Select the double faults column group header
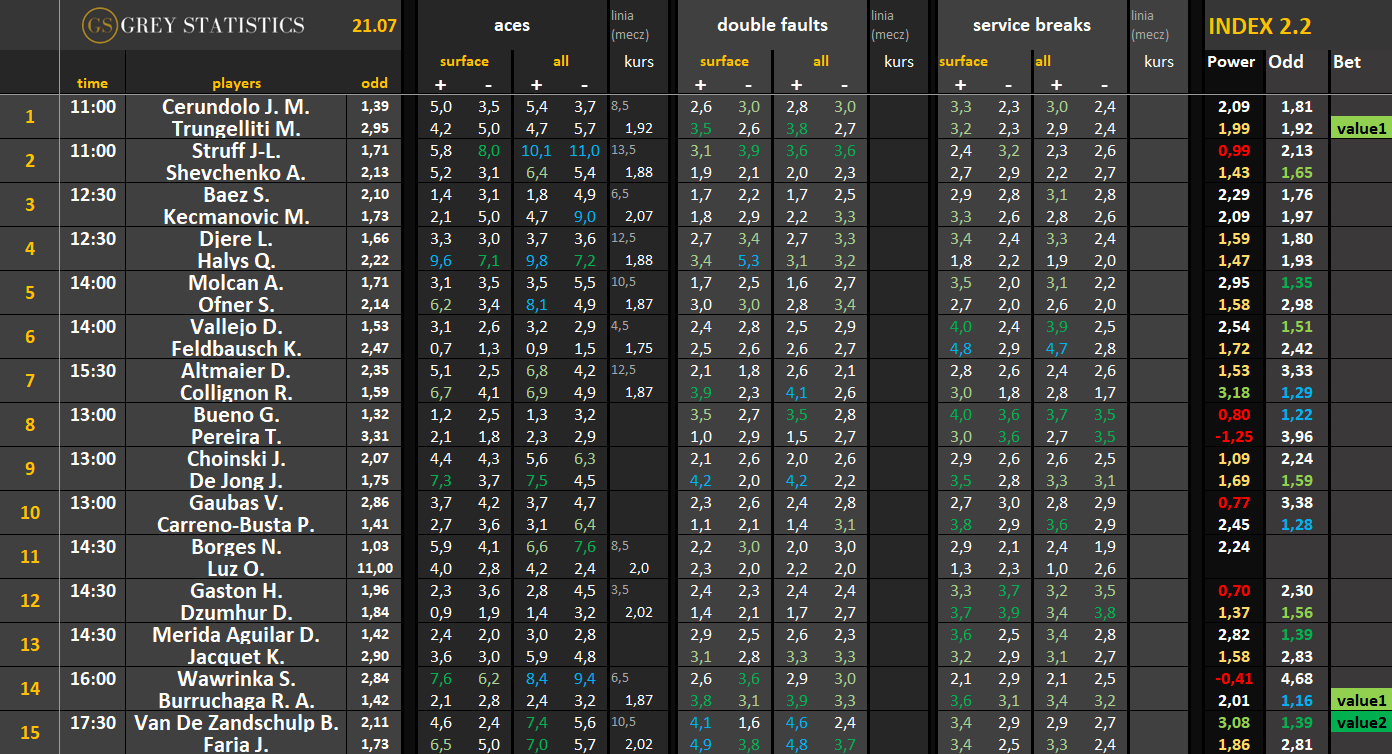 point(773,25)
